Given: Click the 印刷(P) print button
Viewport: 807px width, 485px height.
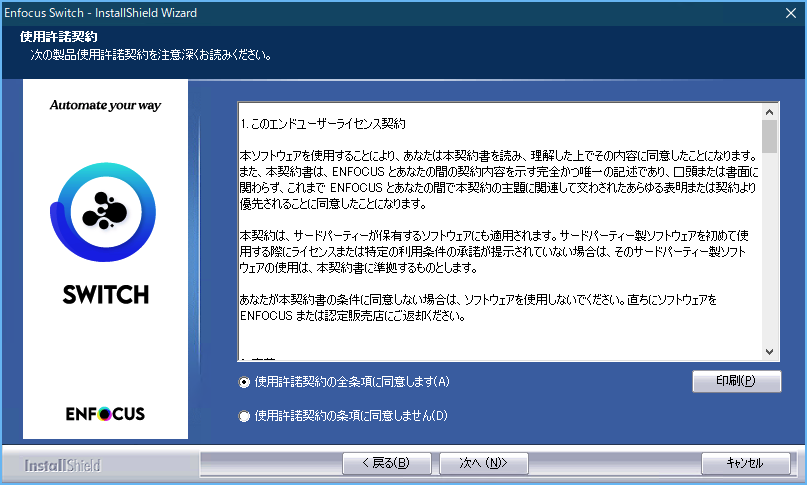Looking at the screenshot, I should [x=736, y=381].
